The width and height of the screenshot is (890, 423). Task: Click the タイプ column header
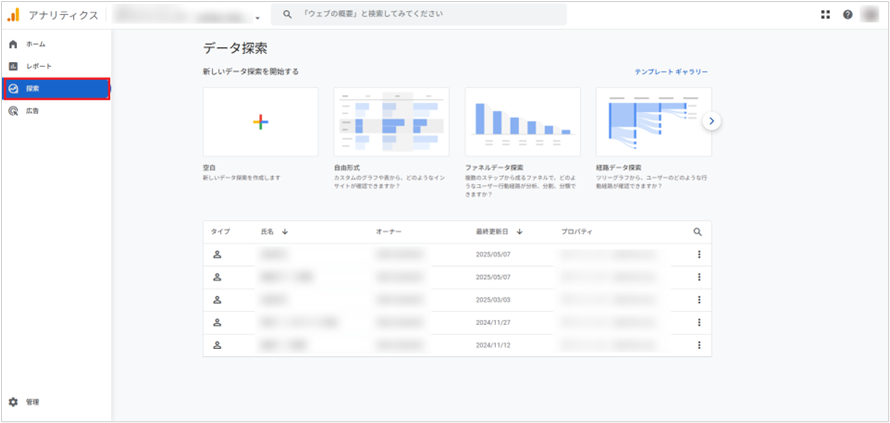[220, 232]
